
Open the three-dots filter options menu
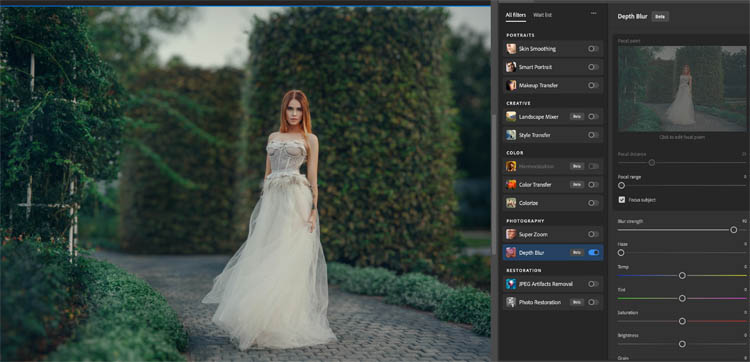click(594, 13)
